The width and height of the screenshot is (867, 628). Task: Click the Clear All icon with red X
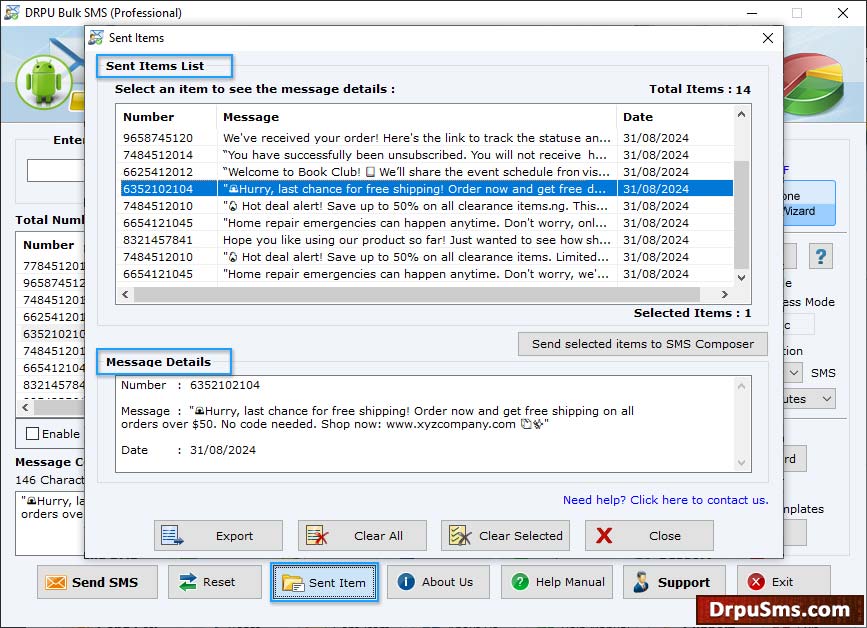pyautogui.click(x=317, y=536)
